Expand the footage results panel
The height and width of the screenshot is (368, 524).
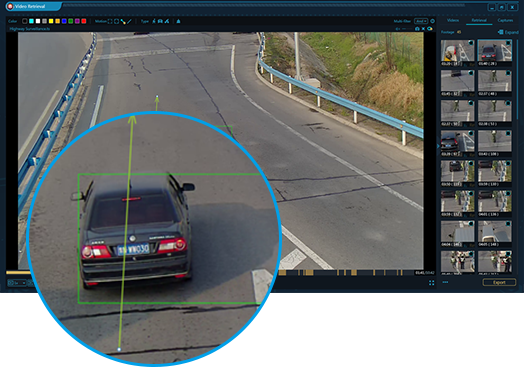pyautogui.click(x=508, y=32)
